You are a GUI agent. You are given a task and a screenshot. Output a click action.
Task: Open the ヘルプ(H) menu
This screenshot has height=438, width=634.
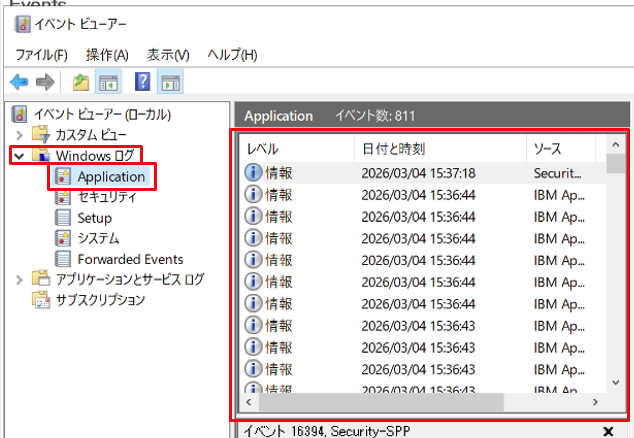232,54
